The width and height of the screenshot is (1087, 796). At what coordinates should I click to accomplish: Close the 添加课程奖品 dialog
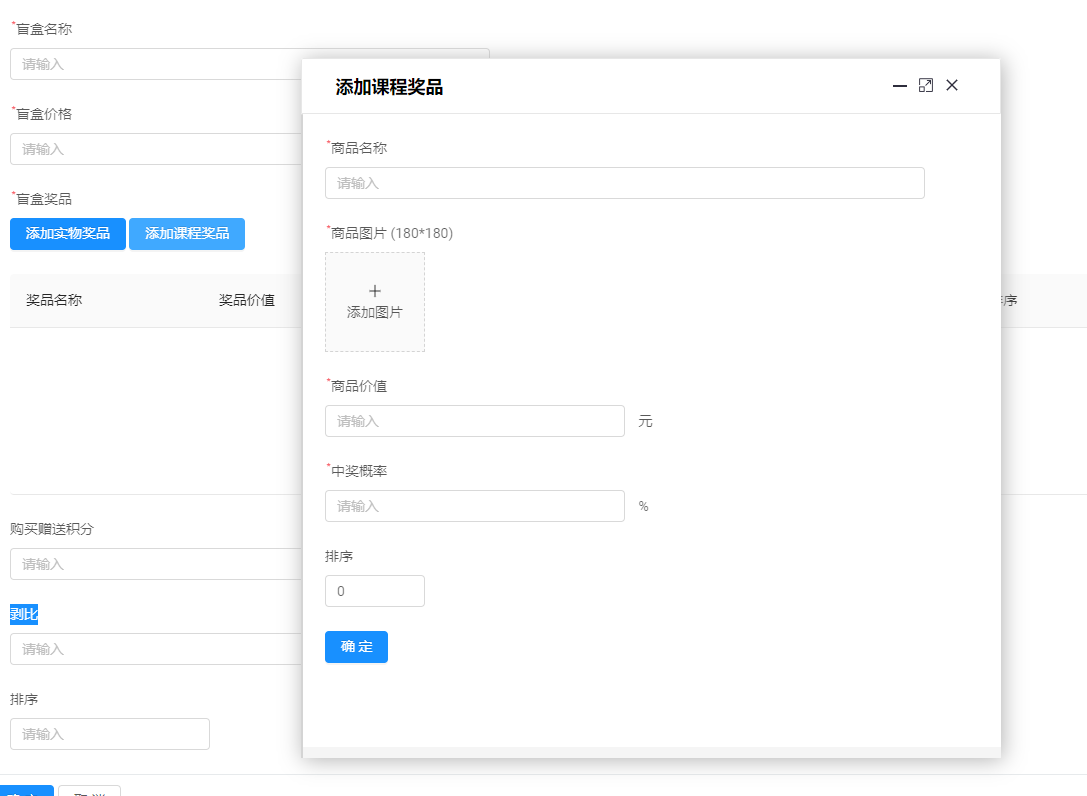tap(952, 85)
